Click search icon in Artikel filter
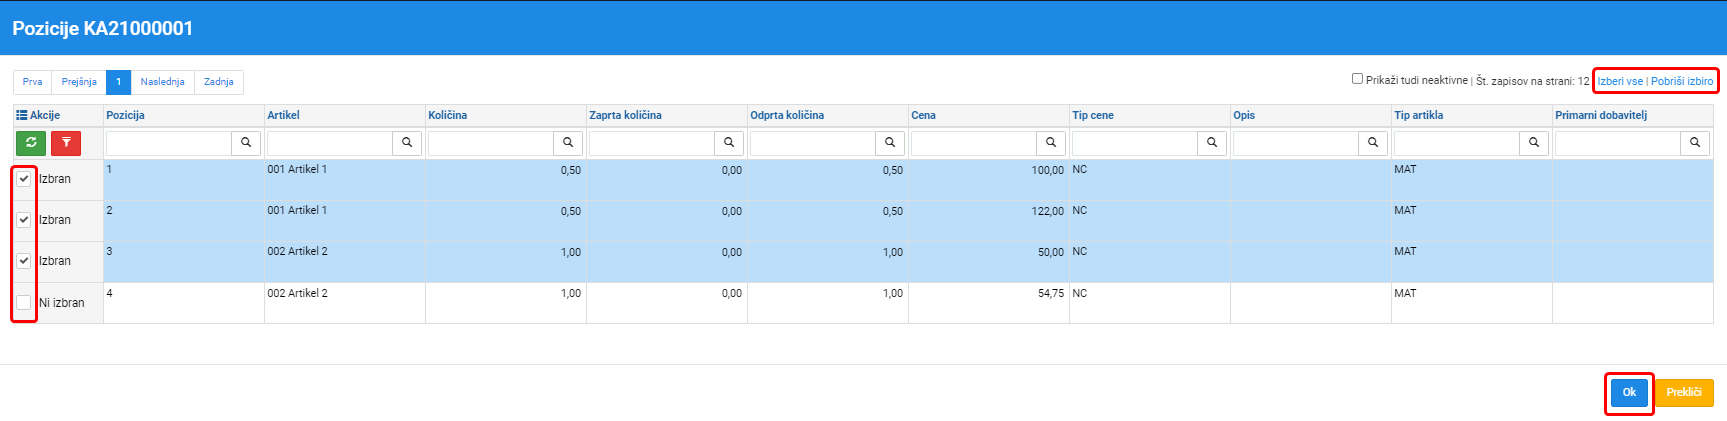This screenshot has width=1727, height=421. point(407,143)
